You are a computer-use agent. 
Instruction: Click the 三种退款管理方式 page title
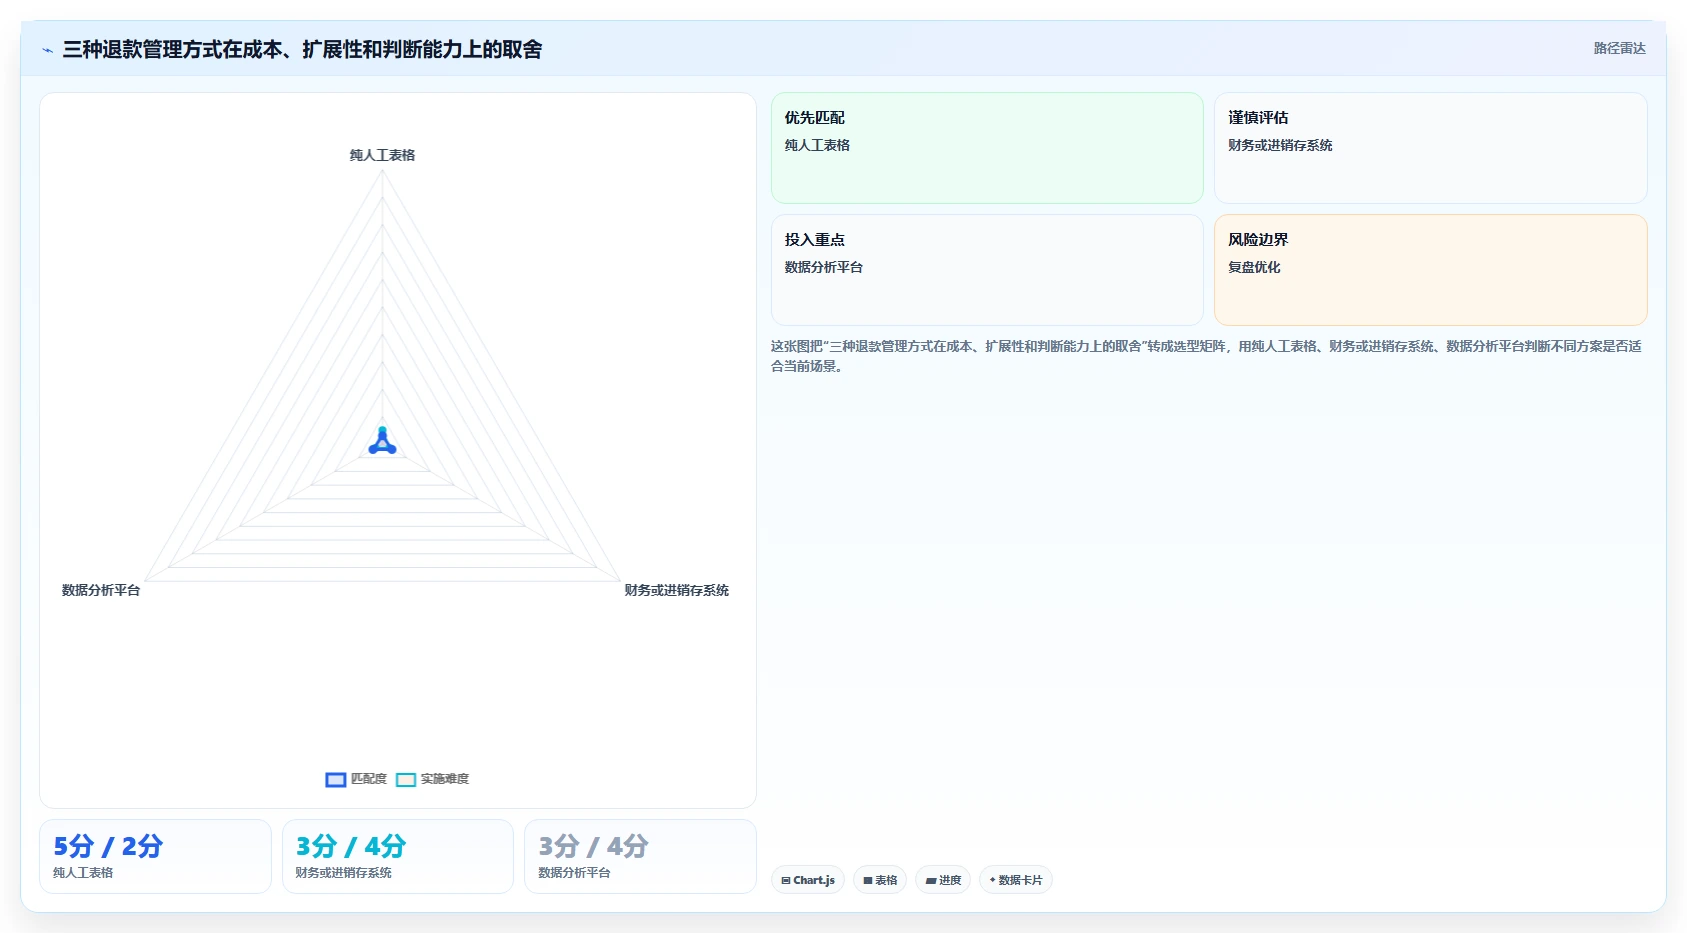[x=302, y=49]
